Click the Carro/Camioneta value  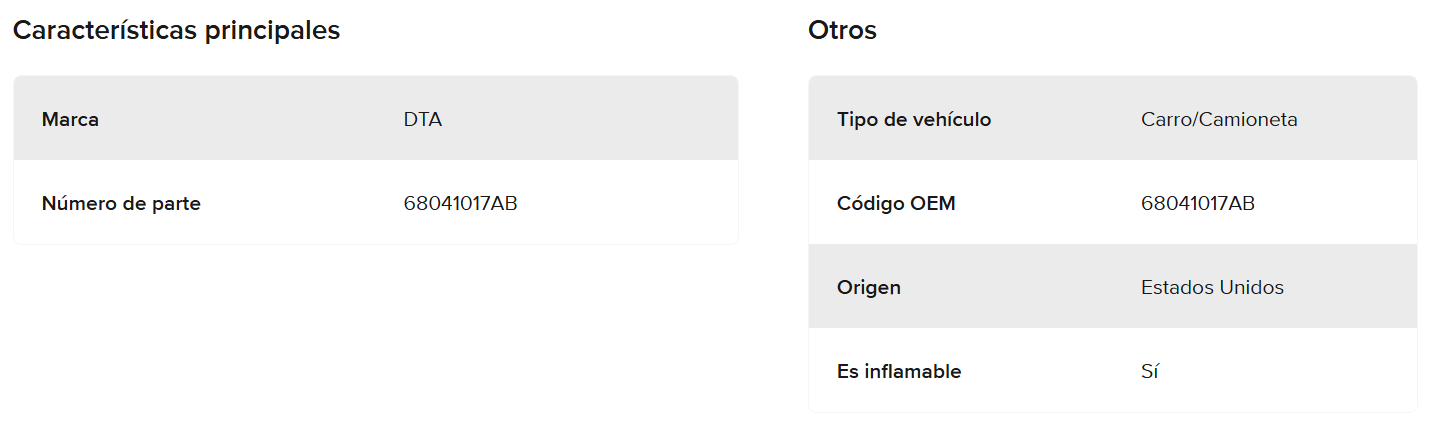coord(1218,120)
